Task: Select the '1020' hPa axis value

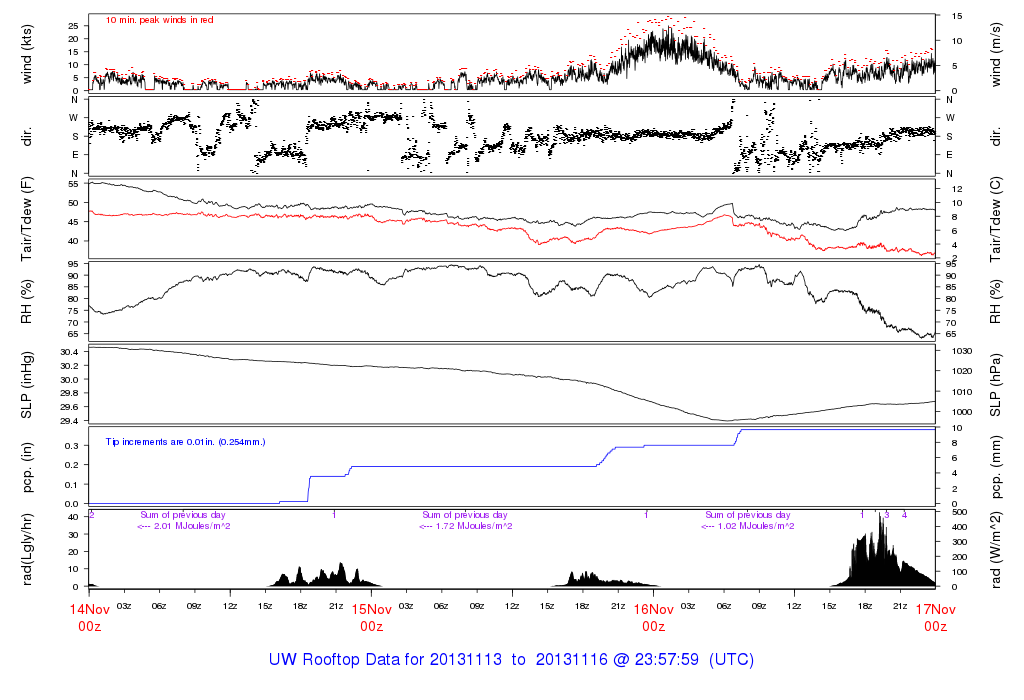Action: point(963,371)
